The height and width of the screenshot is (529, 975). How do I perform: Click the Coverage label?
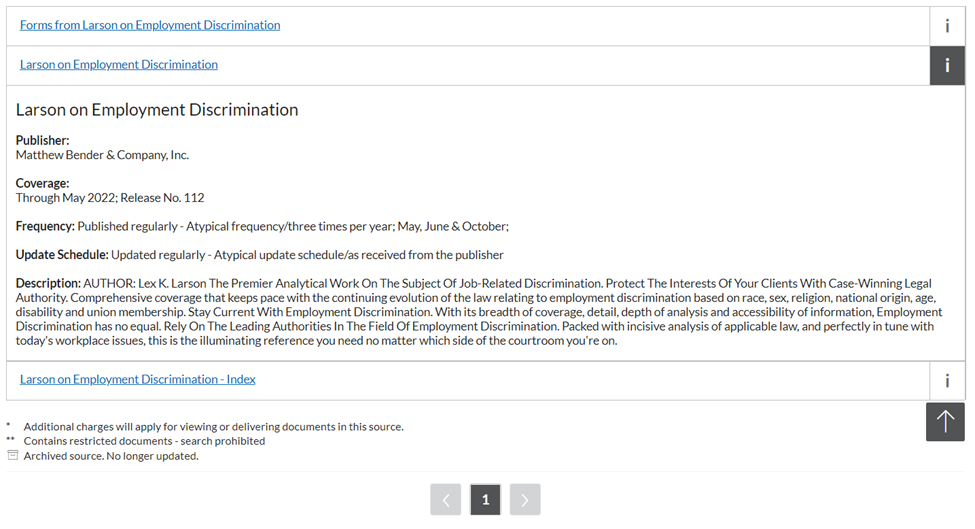[x=42, y=183]
